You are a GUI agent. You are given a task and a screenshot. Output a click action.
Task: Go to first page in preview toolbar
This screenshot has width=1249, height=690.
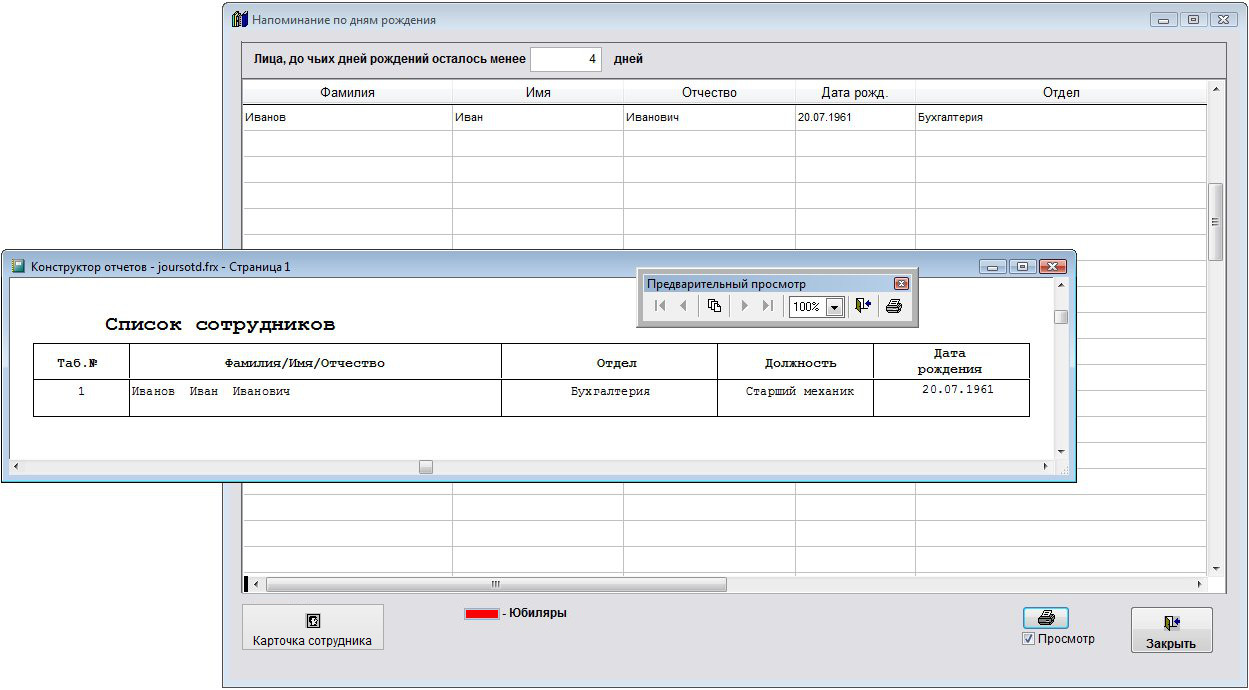click(659, 306)
